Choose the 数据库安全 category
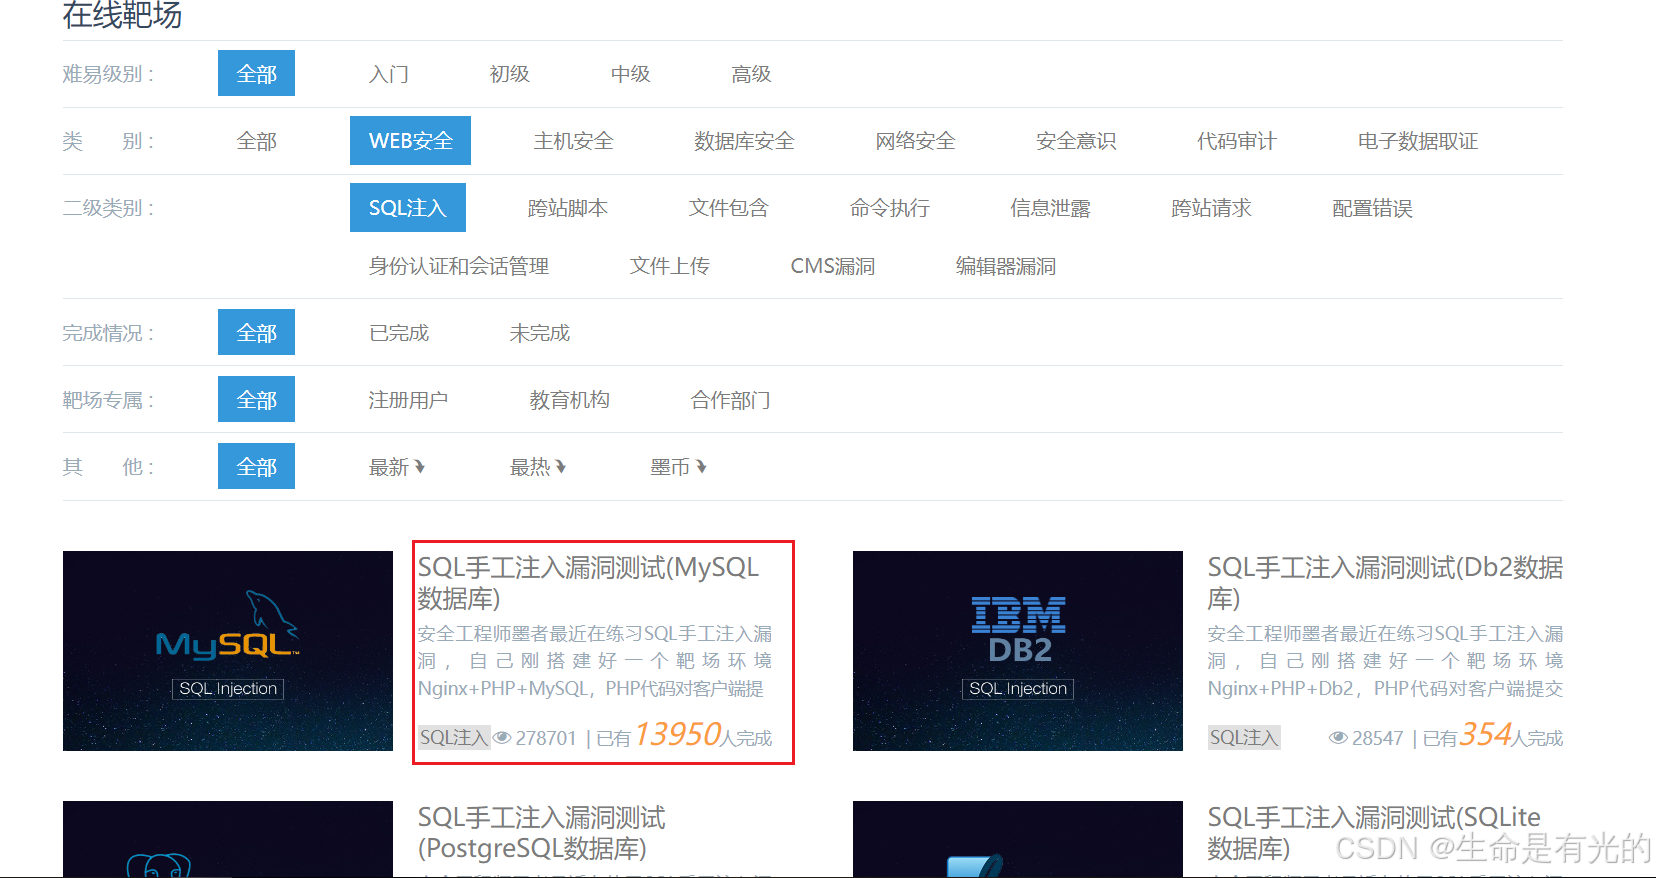The height and width of the screenshot is (878, 1656). [745, 141]
